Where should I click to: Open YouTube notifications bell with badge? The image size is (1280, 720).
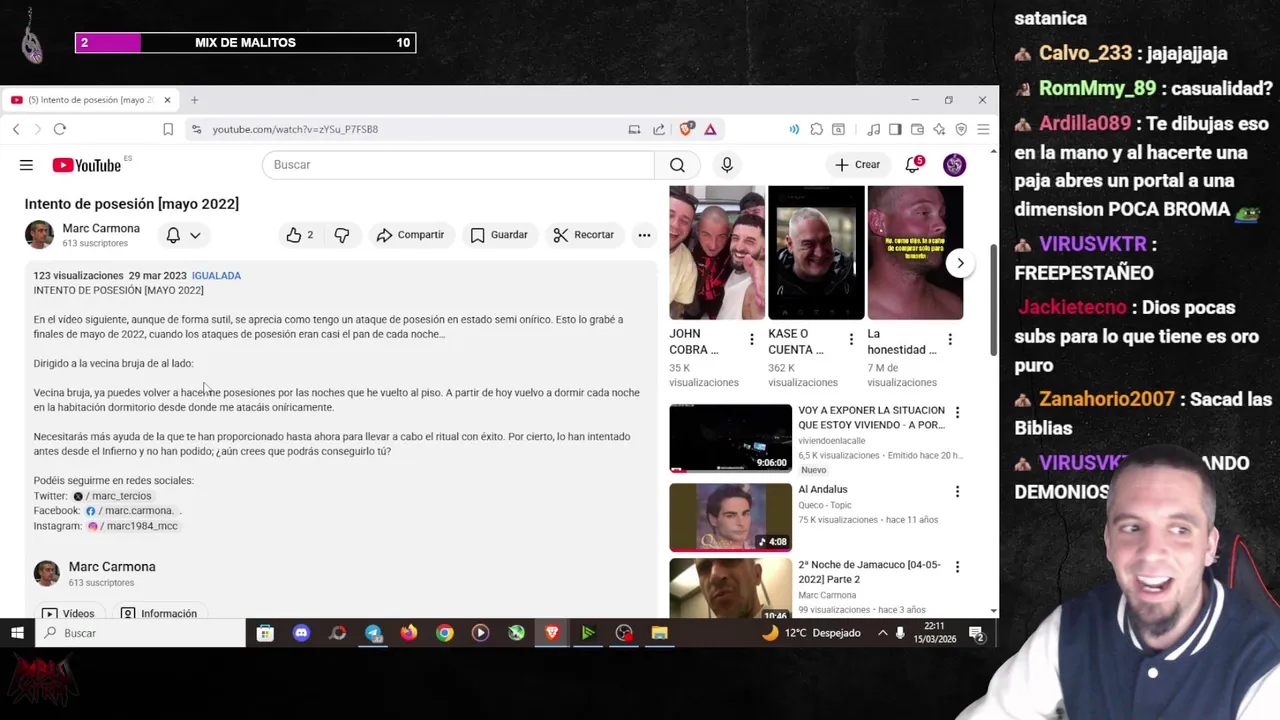click(x=913, y=165)
